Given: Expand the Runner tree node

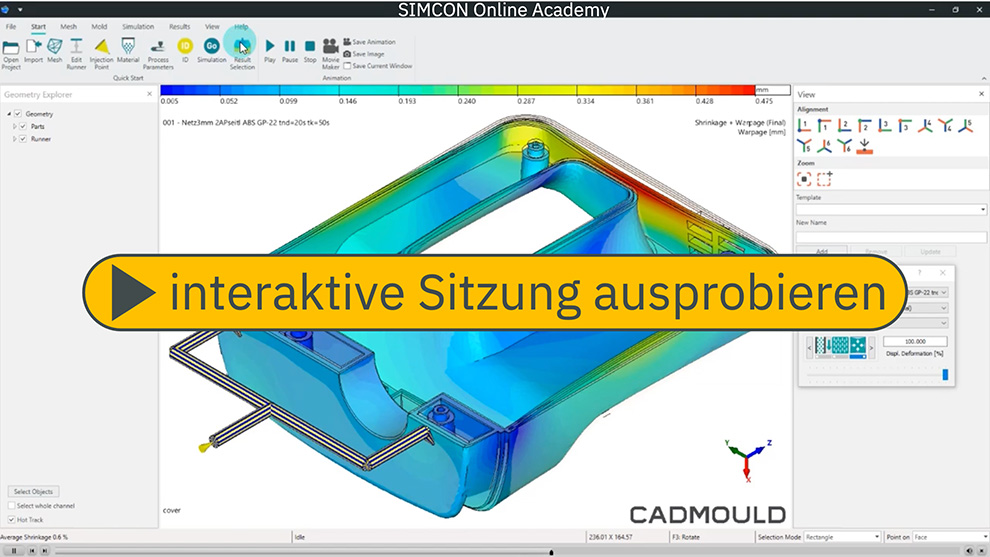Looking at the screenshot, I should (x=14, y=139).
